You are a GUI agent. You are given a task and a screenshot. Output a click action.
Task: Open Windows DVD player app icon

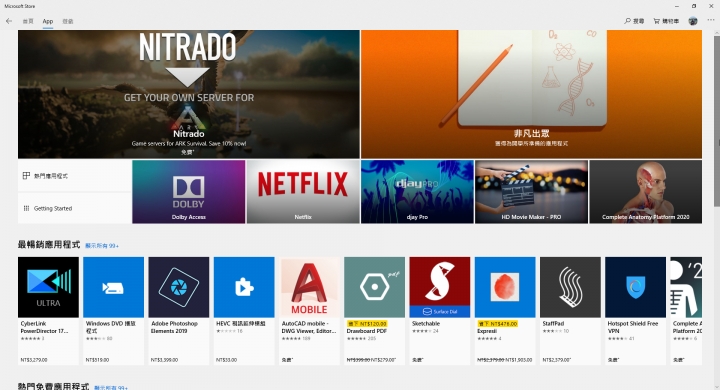[113, 287]
